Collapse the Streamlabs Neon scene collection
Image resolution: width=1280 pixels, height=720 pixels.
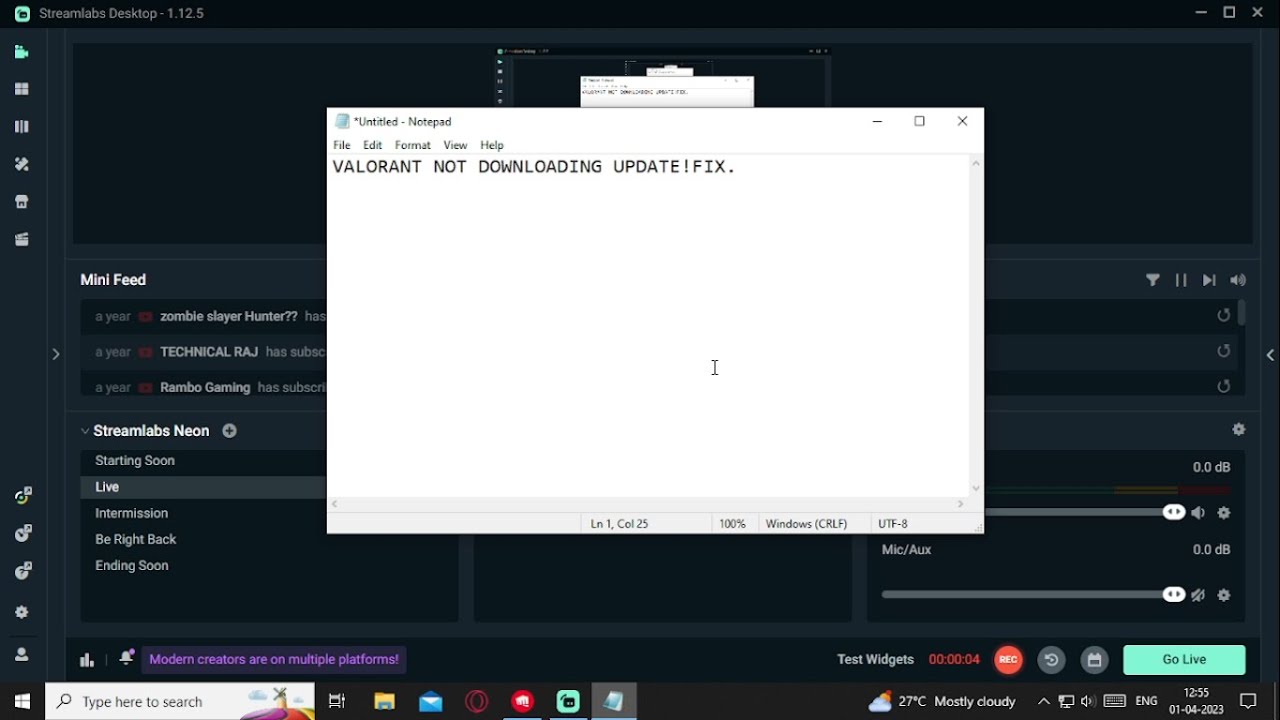(85, 431)
